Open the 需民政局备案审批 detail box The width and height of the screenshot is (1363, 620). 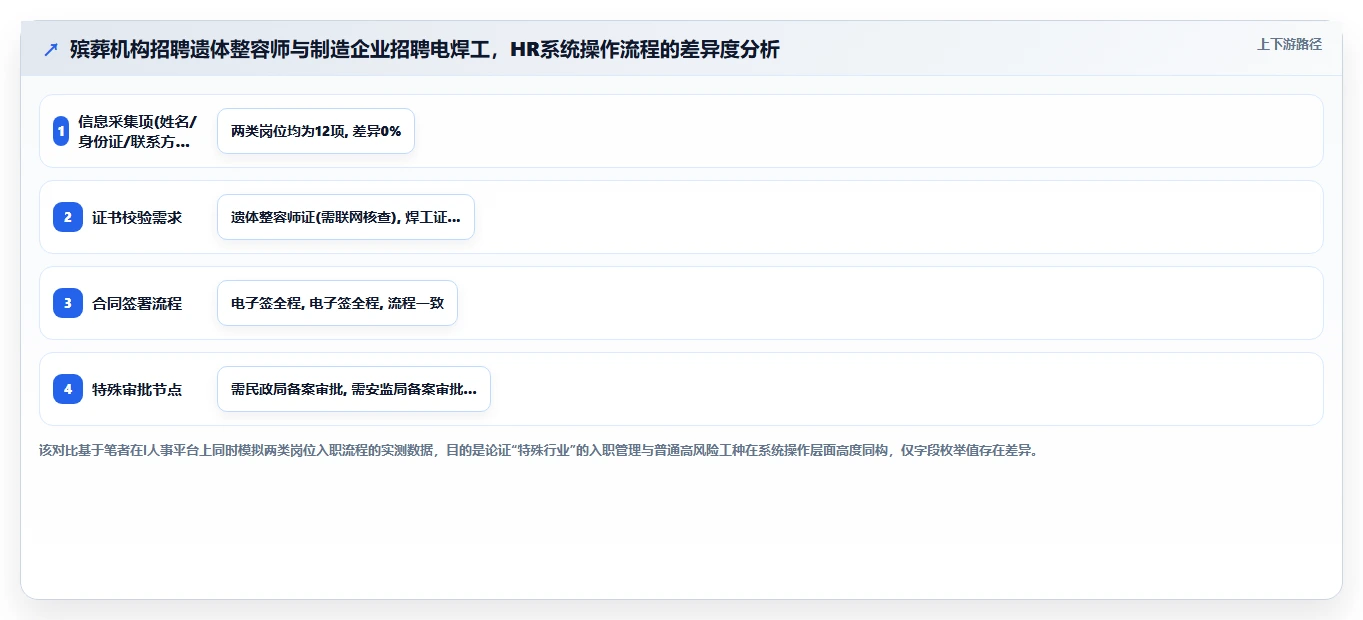pos(354,389)
